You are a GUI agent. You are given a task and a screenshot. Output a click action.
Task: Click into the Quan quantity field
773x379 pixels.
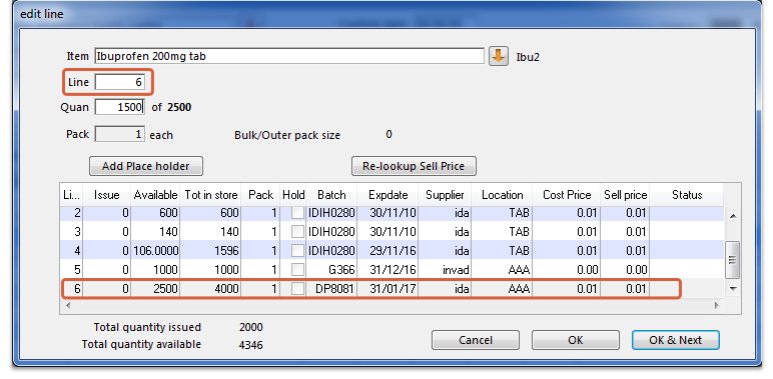[120, 107]
